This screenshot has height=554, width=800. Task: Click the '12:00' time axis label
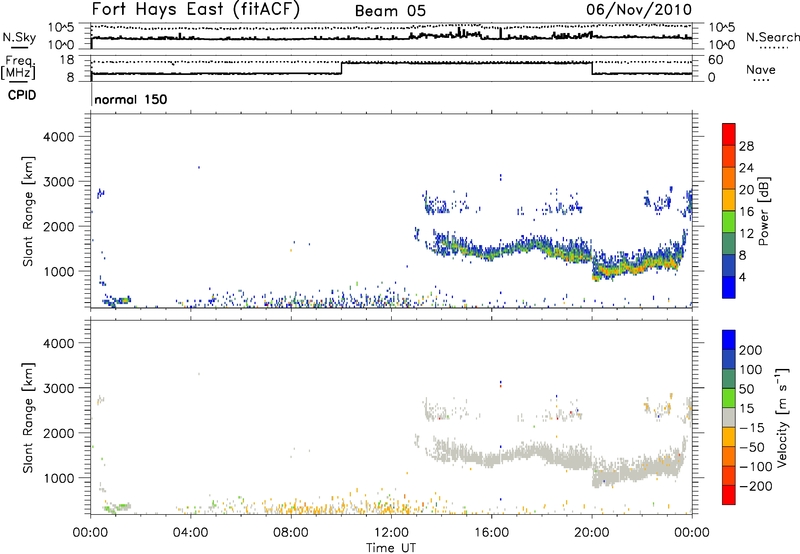[x=391, y=533]
